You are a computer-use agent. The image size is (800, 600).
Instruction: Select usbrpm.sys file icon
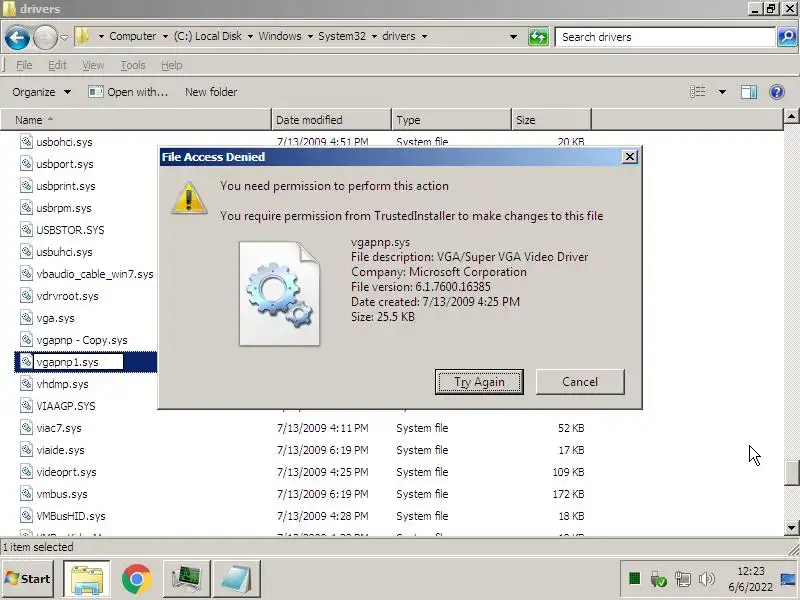point(27,207)
